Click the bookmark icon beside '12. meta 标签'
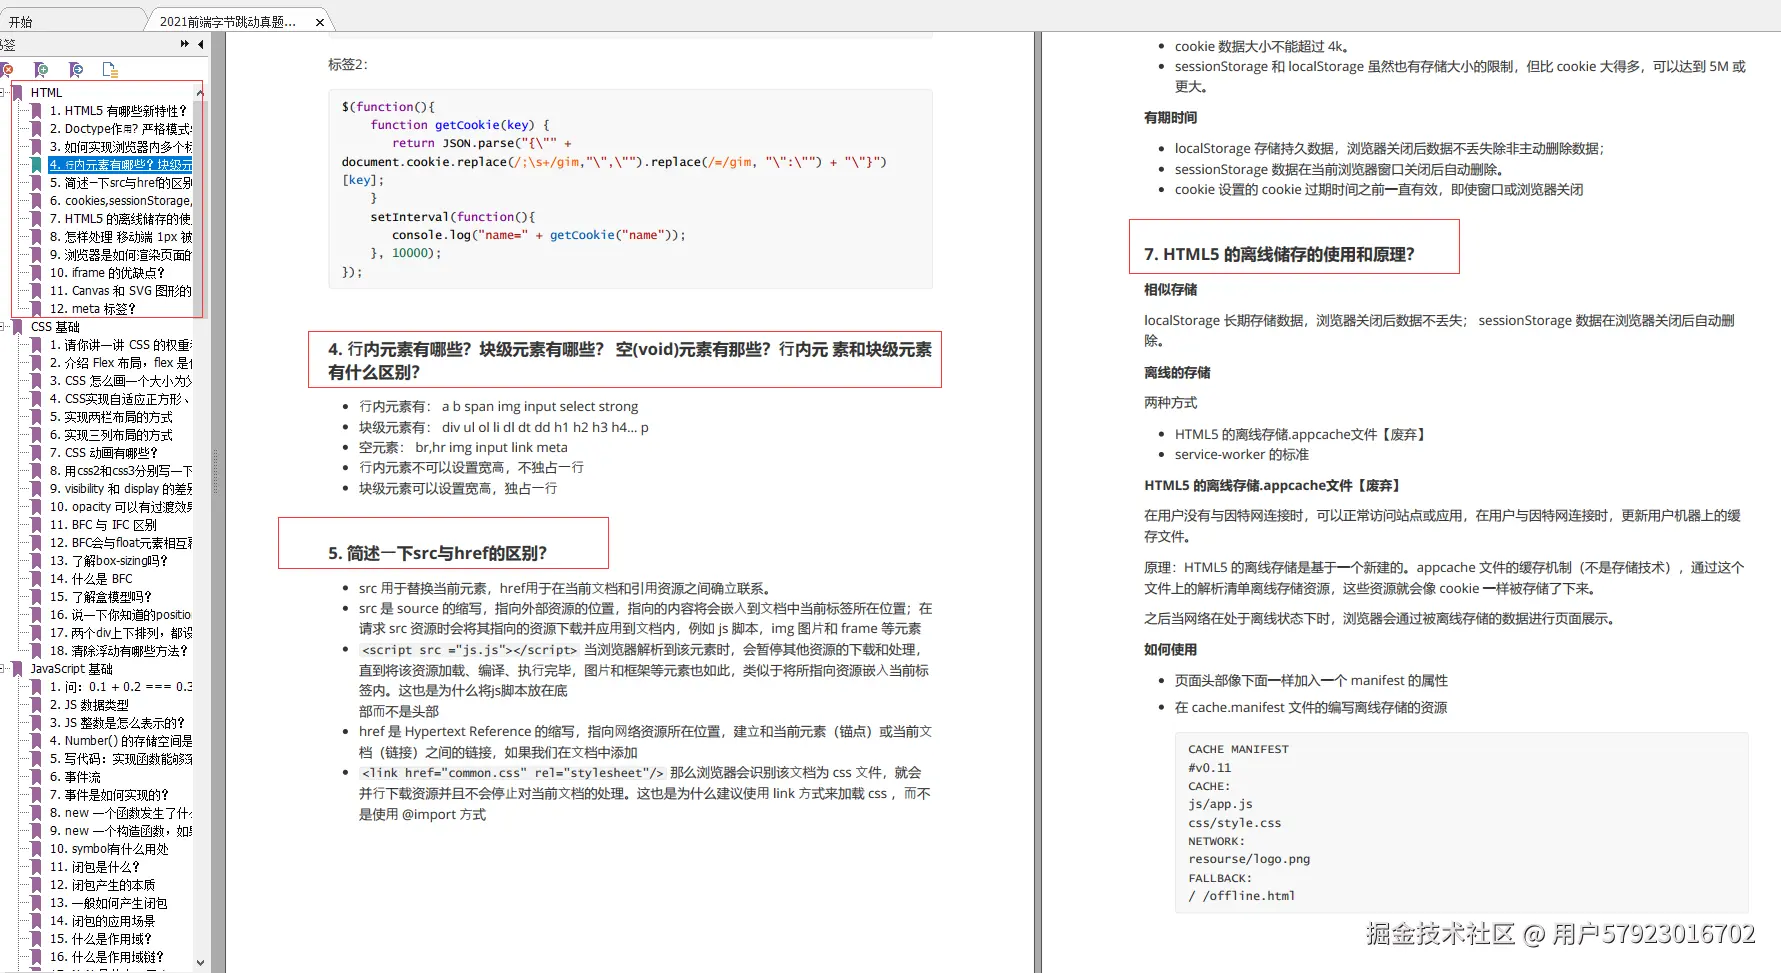The height and width of the screenshot is (973, 1781). (37, 309)
